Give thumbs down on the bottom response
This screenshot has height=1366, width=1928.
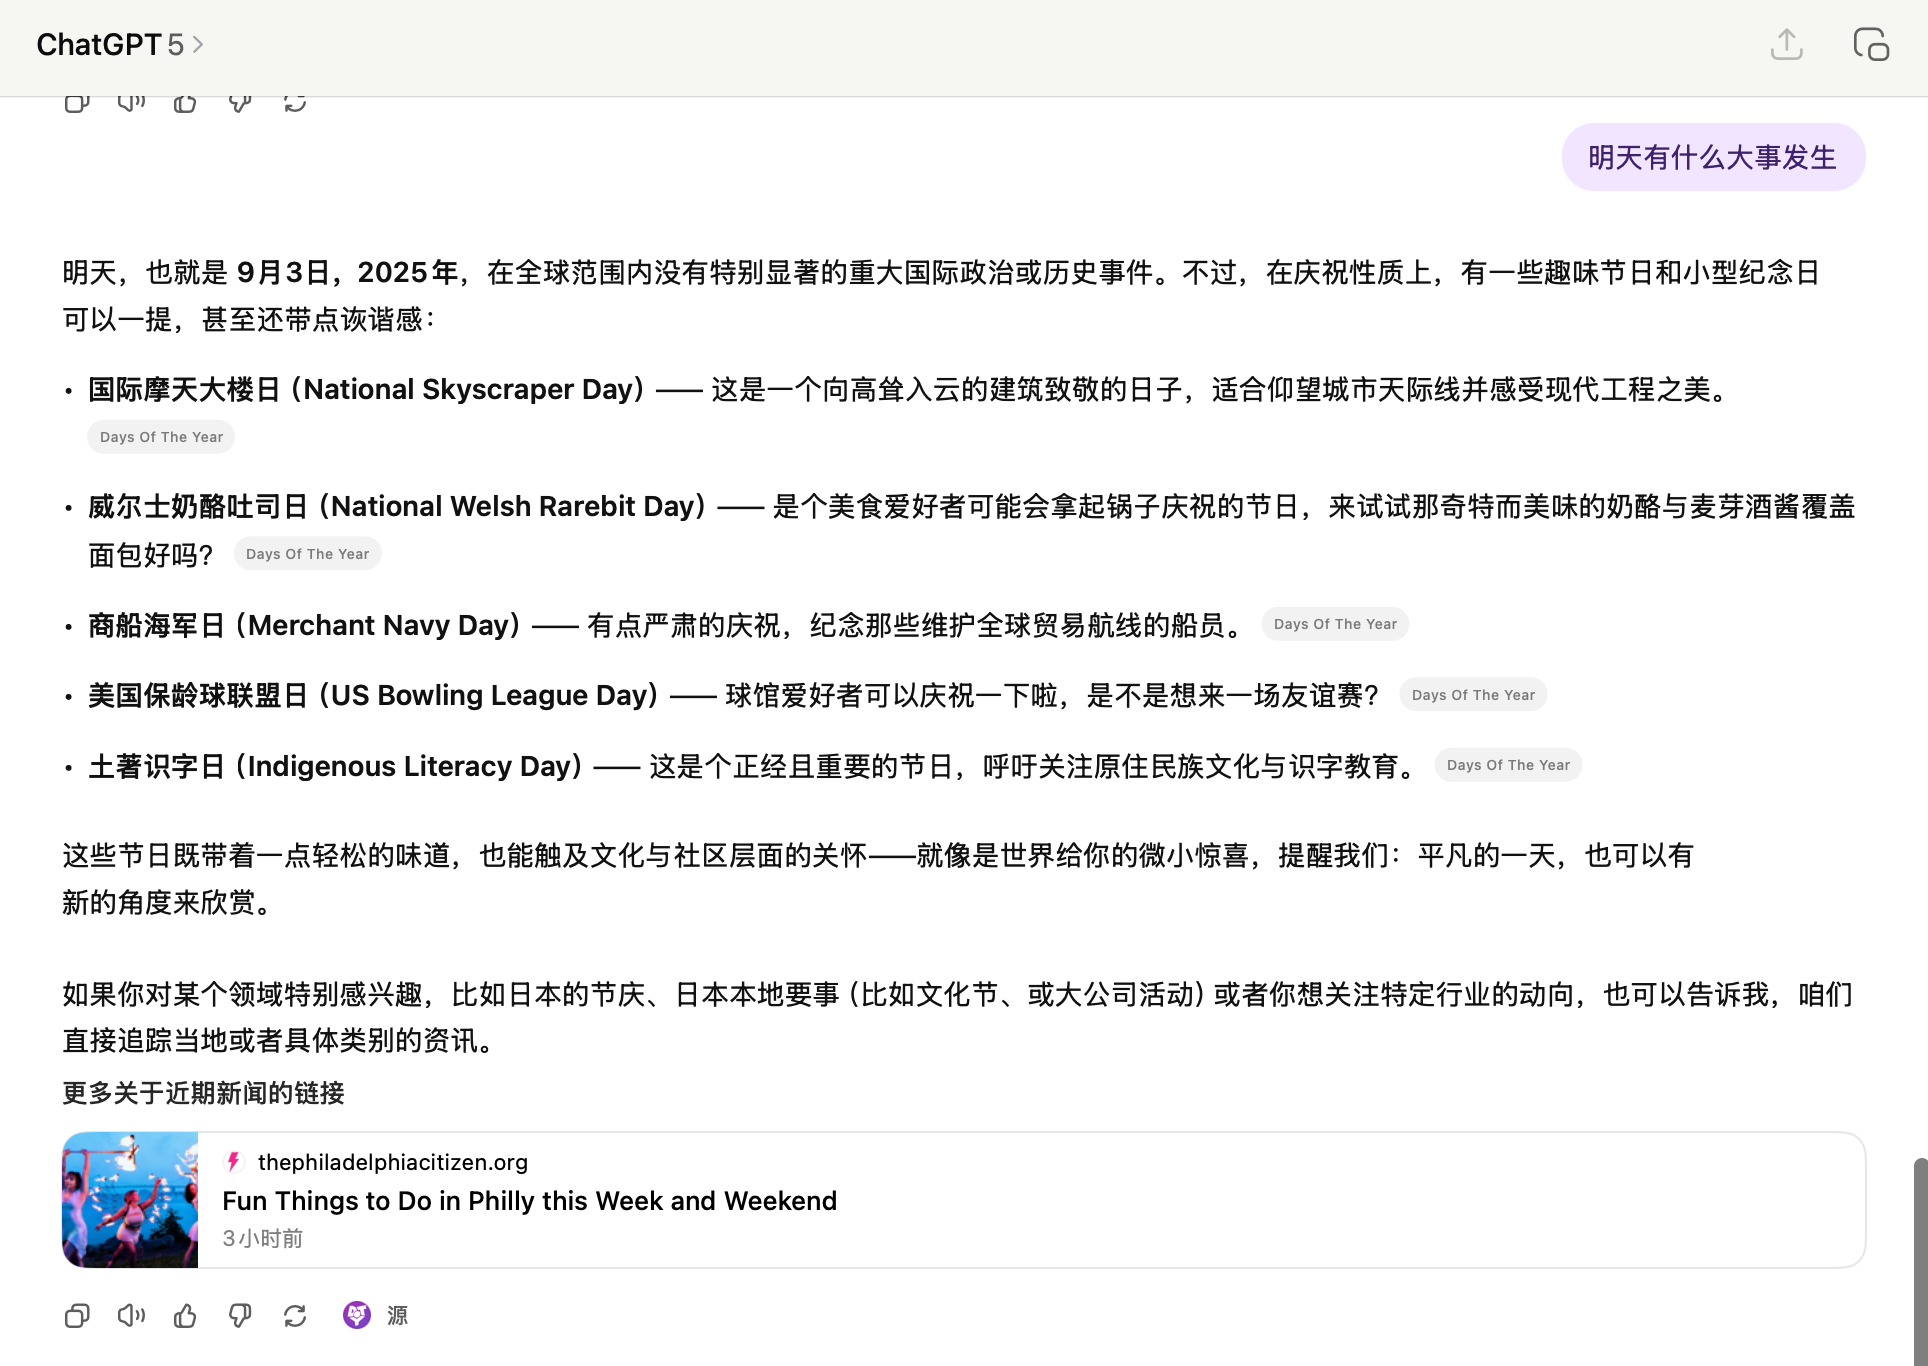click(240, 1316)
